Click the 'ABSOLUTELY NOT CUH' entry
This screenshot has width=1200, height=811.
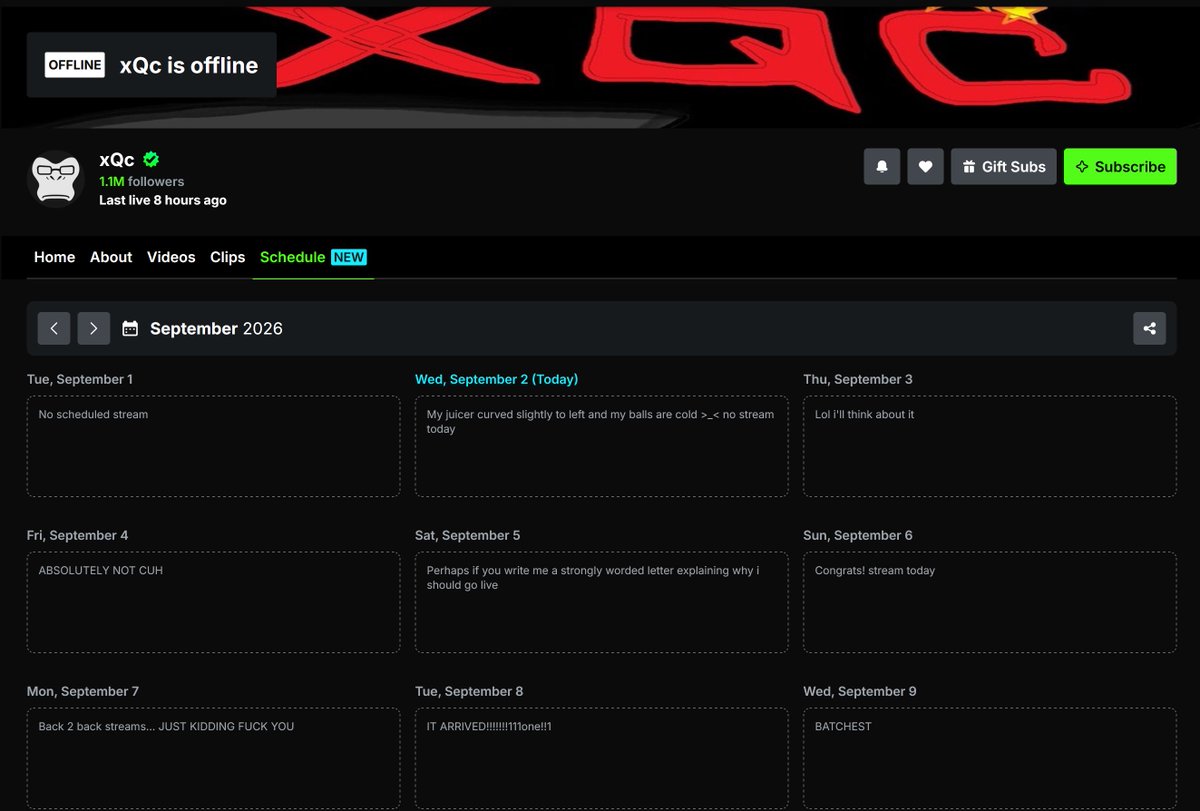(213, 602)
